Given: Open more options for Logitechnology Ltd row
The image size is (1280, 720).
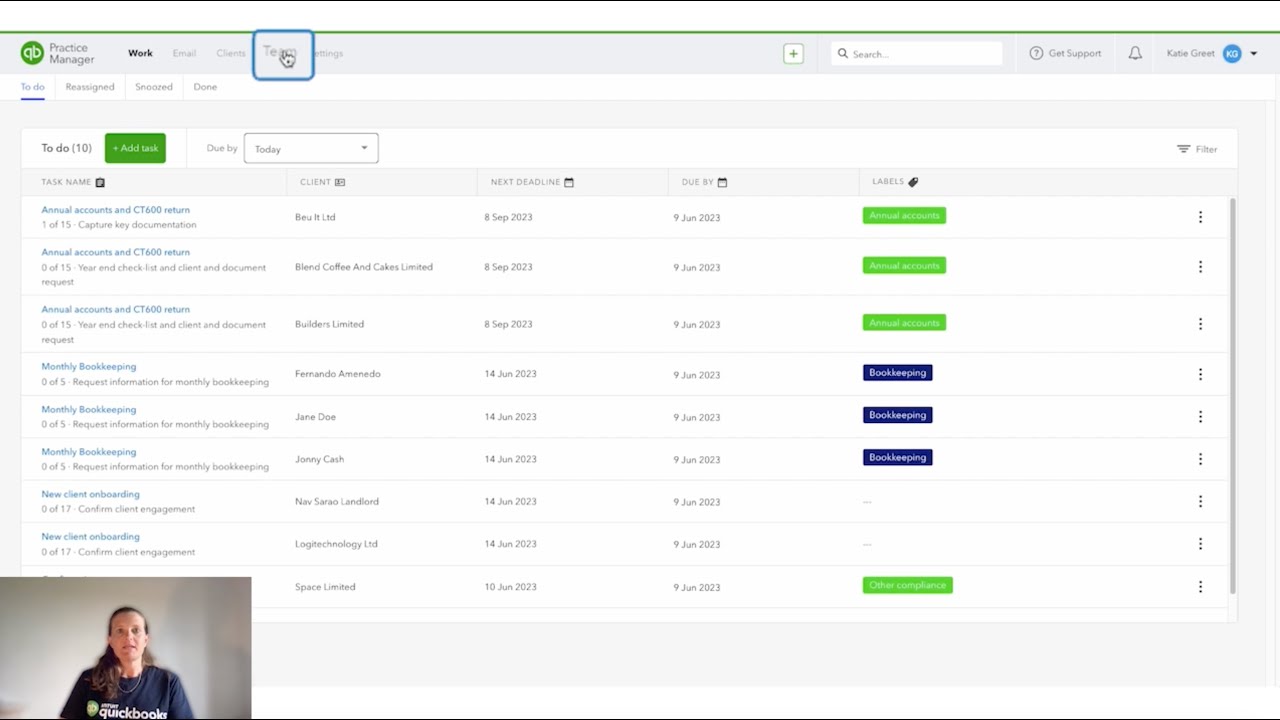Looking at the screenshot, I should pyautogui.click(x=1200, y=544).
